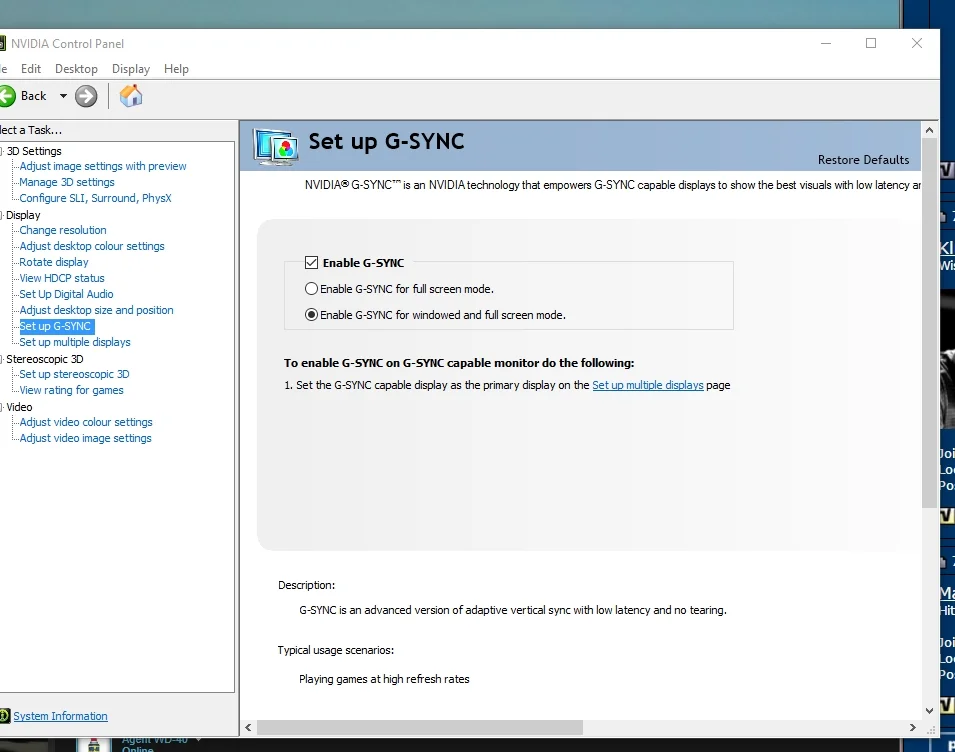Click the scroll left arrow
Viewport: 955px width, 752px height.
pos(248,728)
